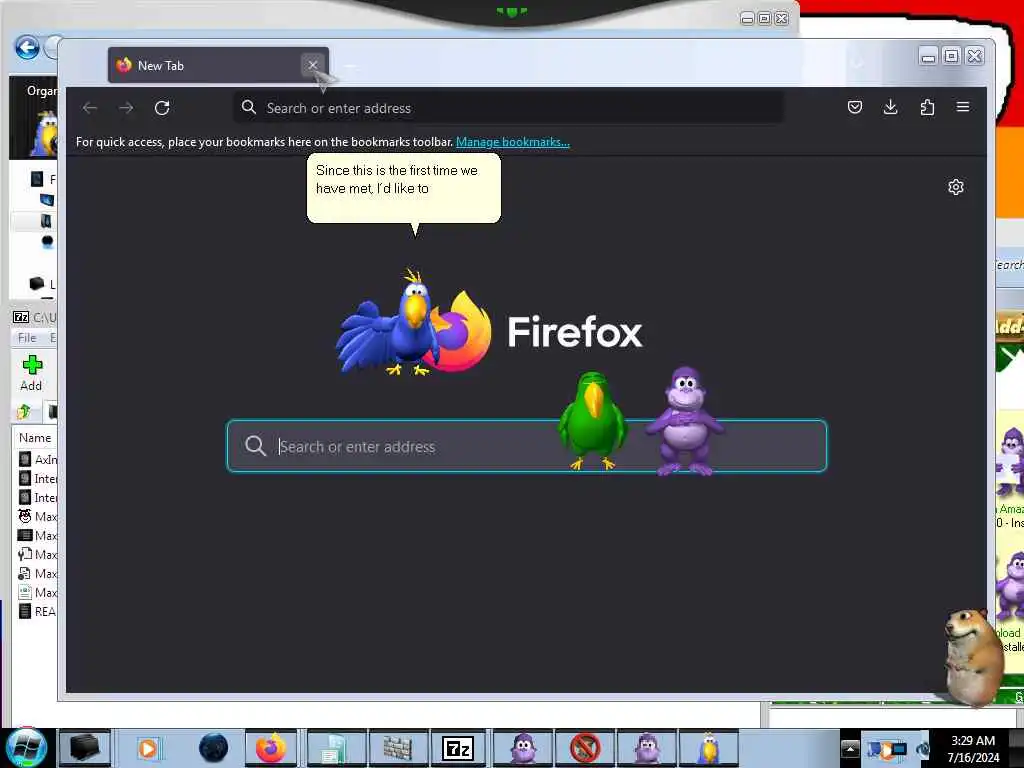Go back in Firefox navigation
This screenshot has height=768, width=1024.
coord(90,108)
